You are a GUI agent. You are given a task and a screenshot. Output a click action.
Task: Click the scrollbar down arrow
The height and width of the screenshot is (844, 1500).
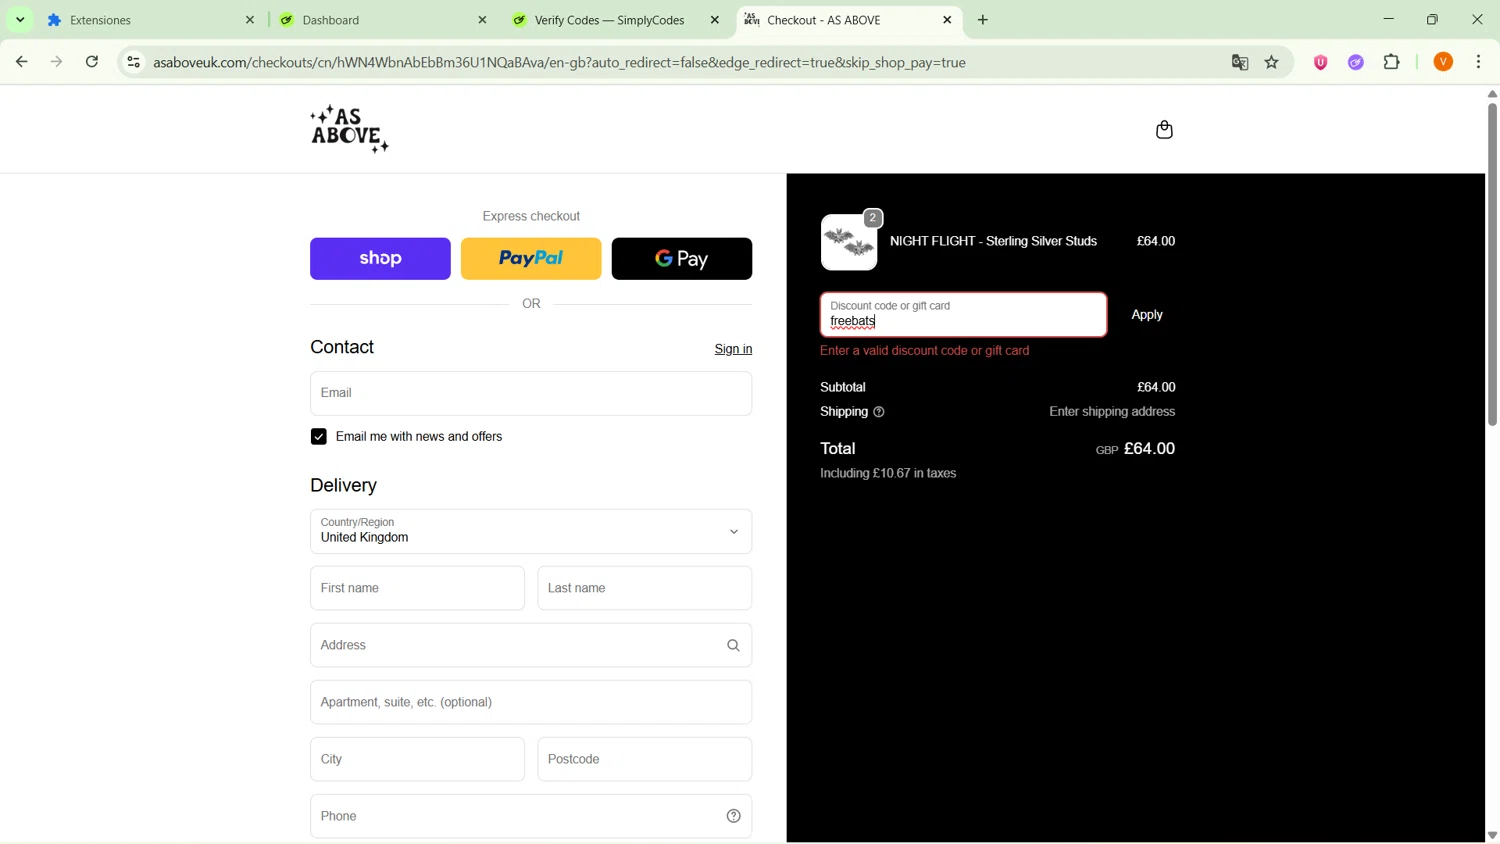click(1492, 836)
